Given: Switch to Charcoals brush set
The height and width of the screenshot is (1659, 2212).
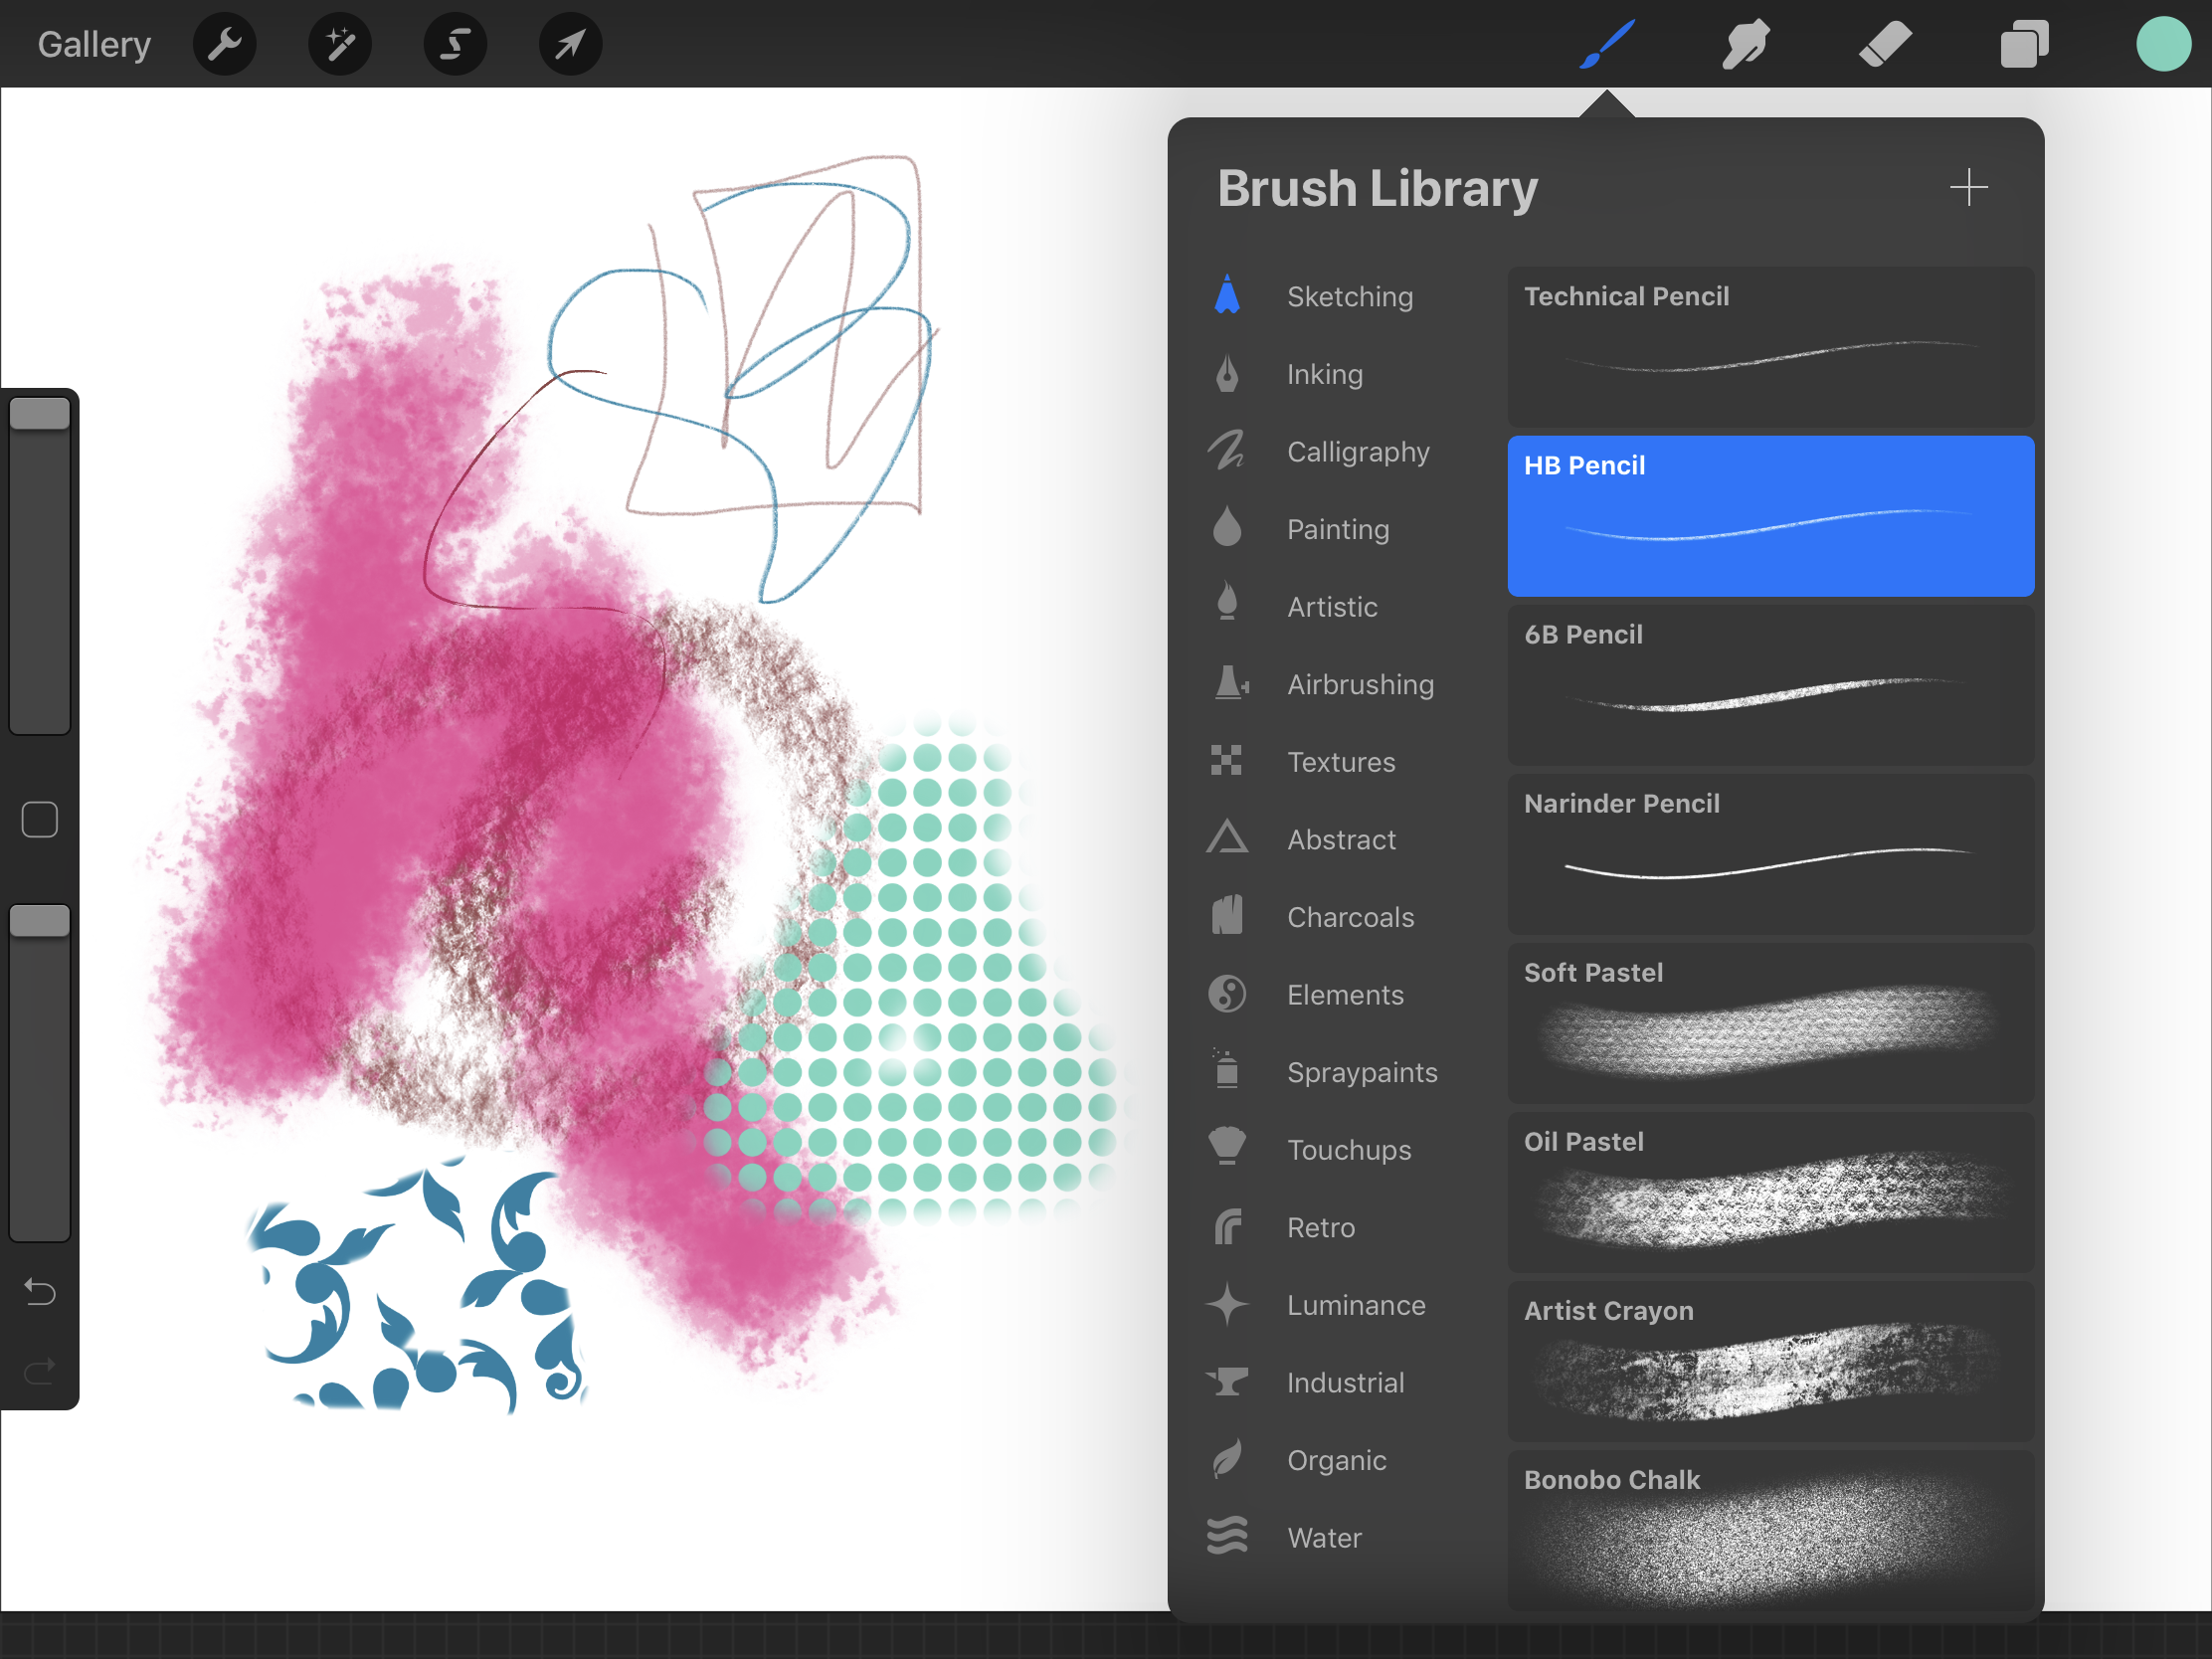Looking at the screenshot, I should point(1349,917).
